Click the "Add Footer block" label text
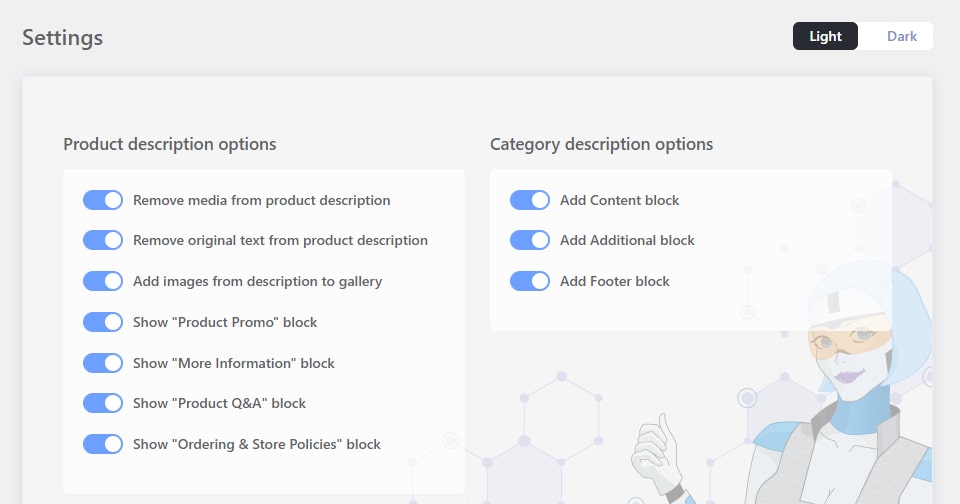The height and width of the screenshot is (504, 960). point(615,281)
